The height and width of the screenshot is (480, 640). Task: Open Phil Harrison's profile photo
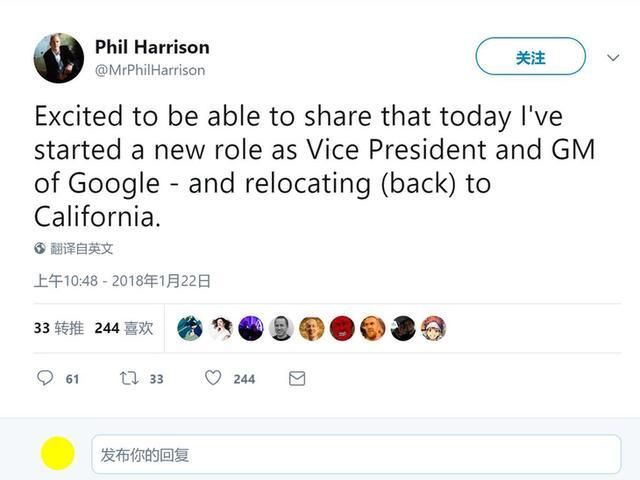58,58
